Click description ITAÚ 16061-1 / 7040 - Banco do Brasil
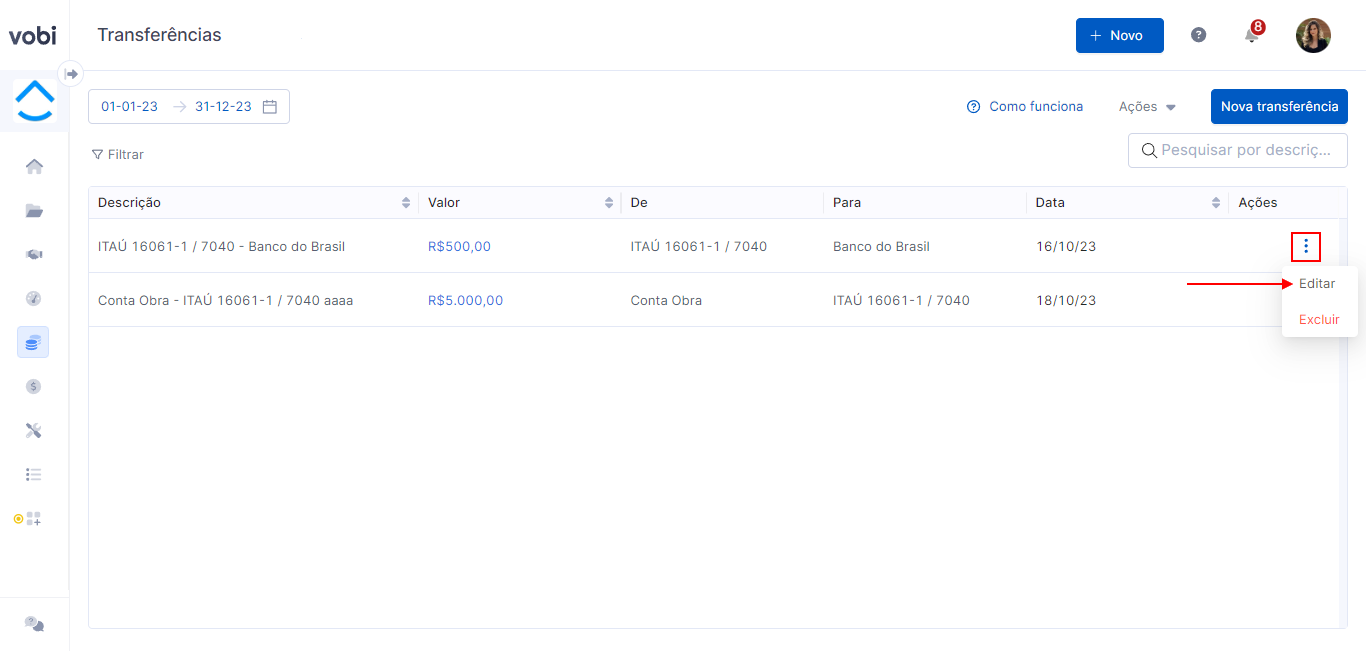Screen dimensions: 1367x652 coord(221,246)
